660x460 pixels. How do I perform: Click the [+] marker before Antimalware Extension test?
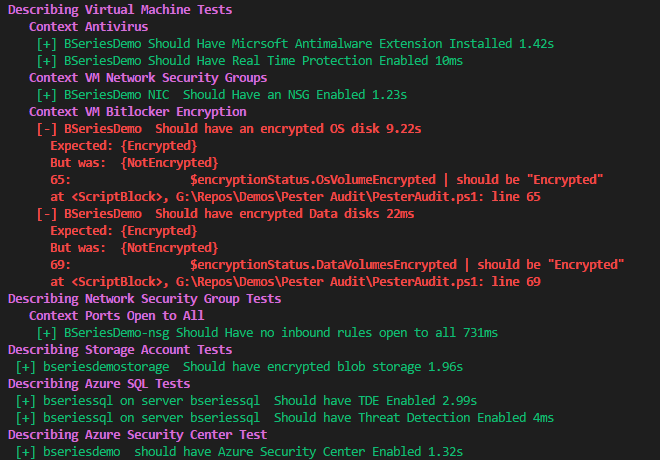click(x=47, y=44)
